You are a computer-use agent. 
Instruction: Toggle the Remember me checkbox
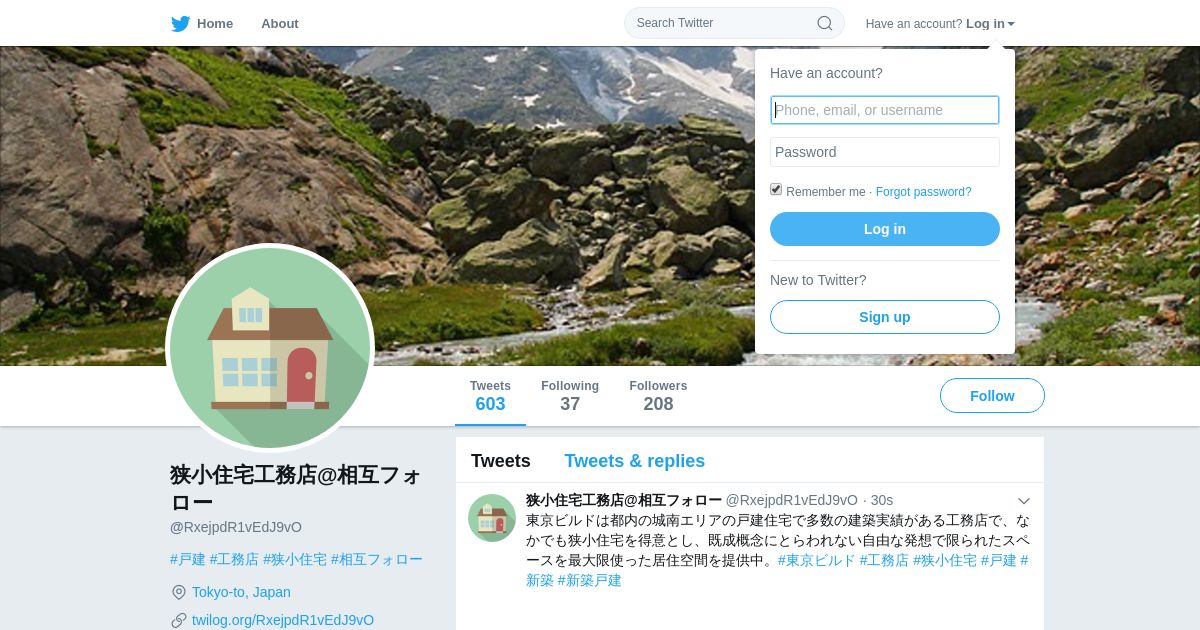776,189
